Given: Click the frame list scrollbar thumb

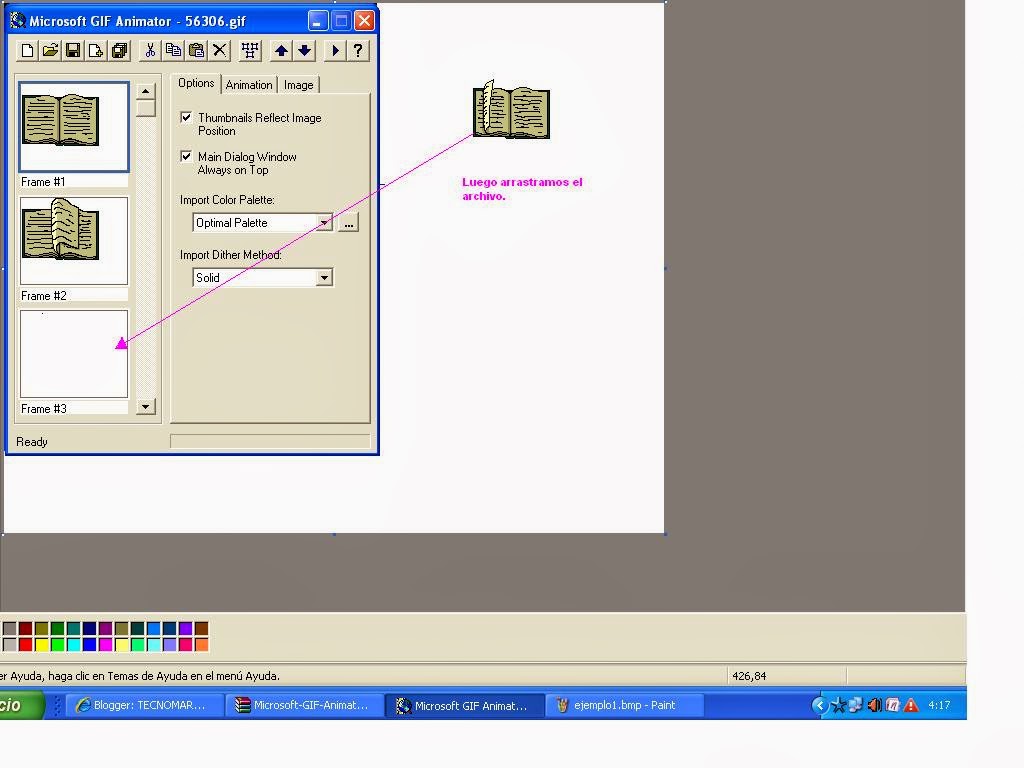Looking at the screenshot, I should coord(146,108).
